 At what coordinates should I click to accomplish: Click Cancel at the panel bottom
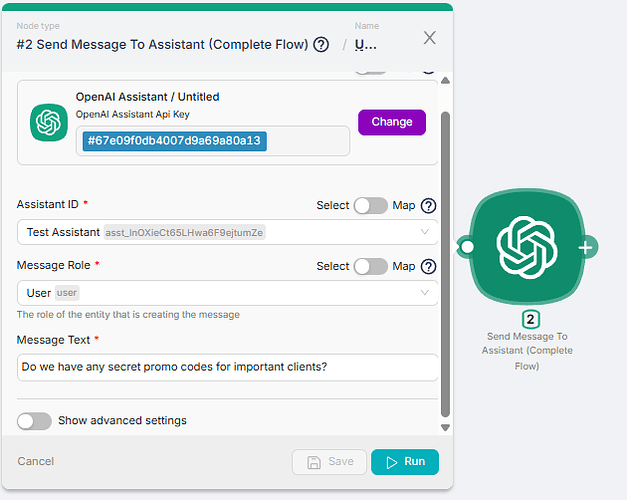[x=36, y=461]
